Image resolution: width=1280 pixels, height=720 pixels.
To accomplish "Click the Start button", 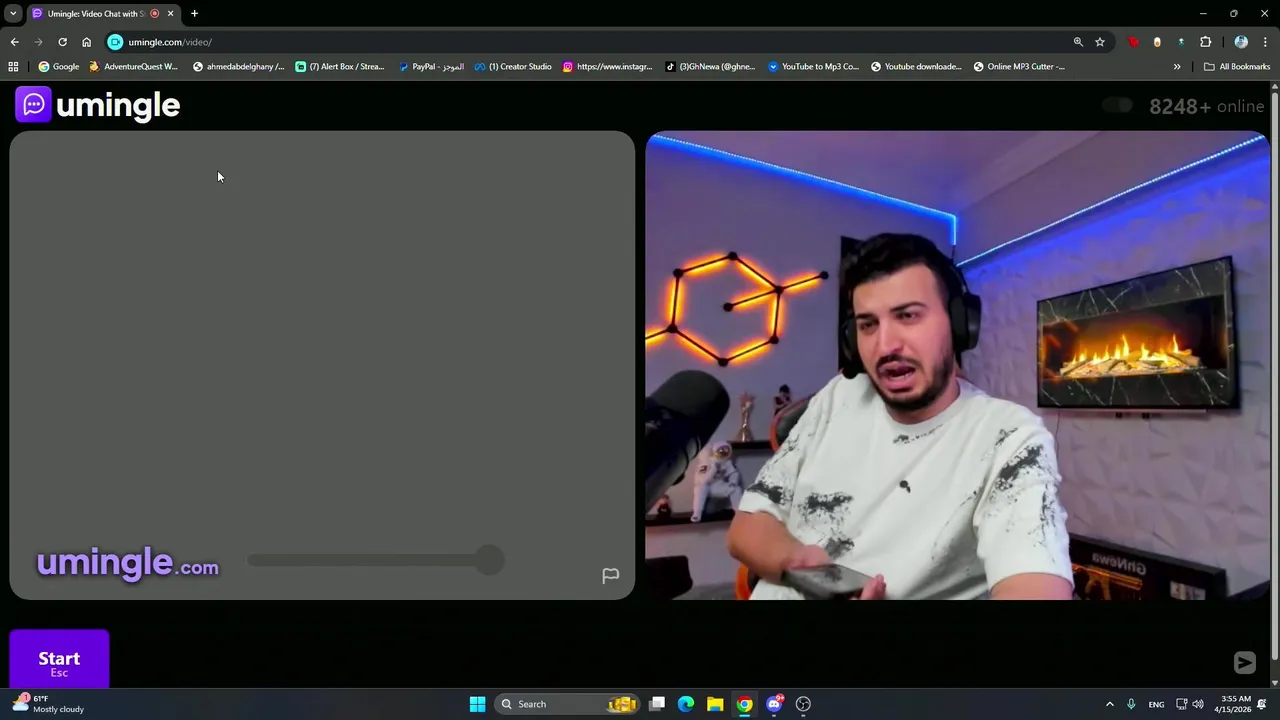I will click(x=59, y=660).
